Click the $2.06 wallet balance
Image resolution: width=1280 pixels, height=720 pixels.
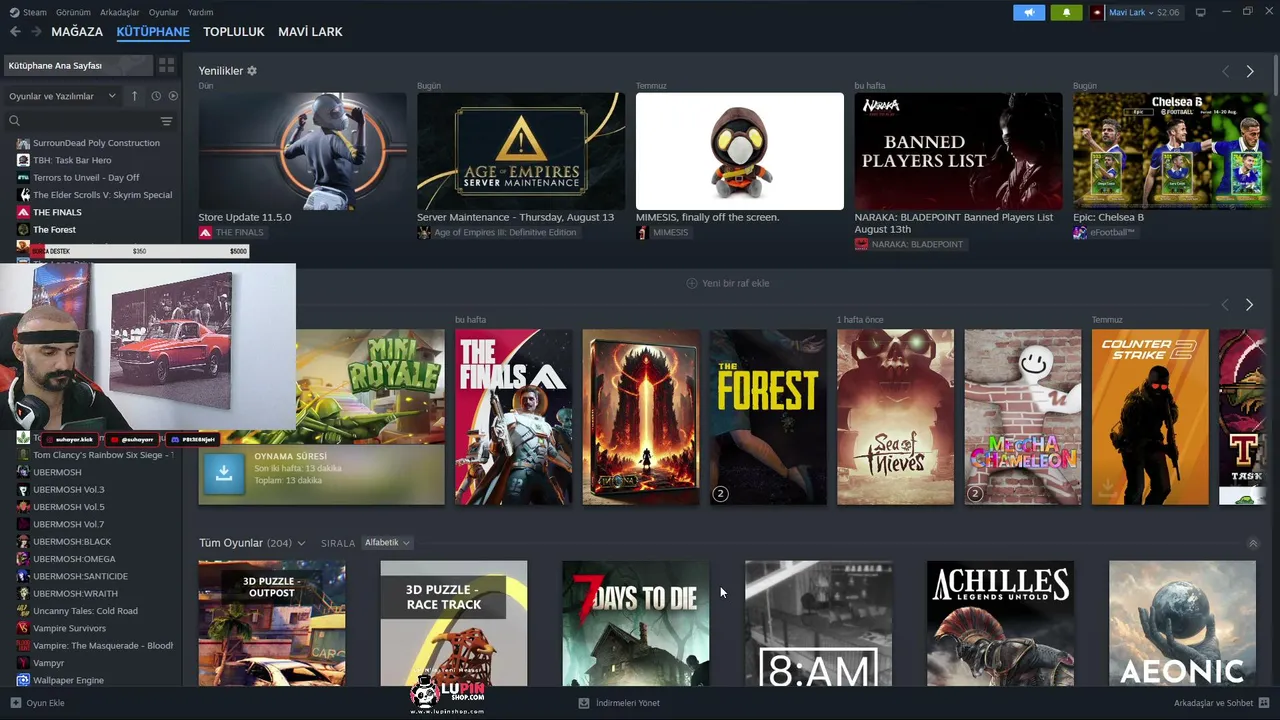pyautogui.click(x=1168, y=12)
